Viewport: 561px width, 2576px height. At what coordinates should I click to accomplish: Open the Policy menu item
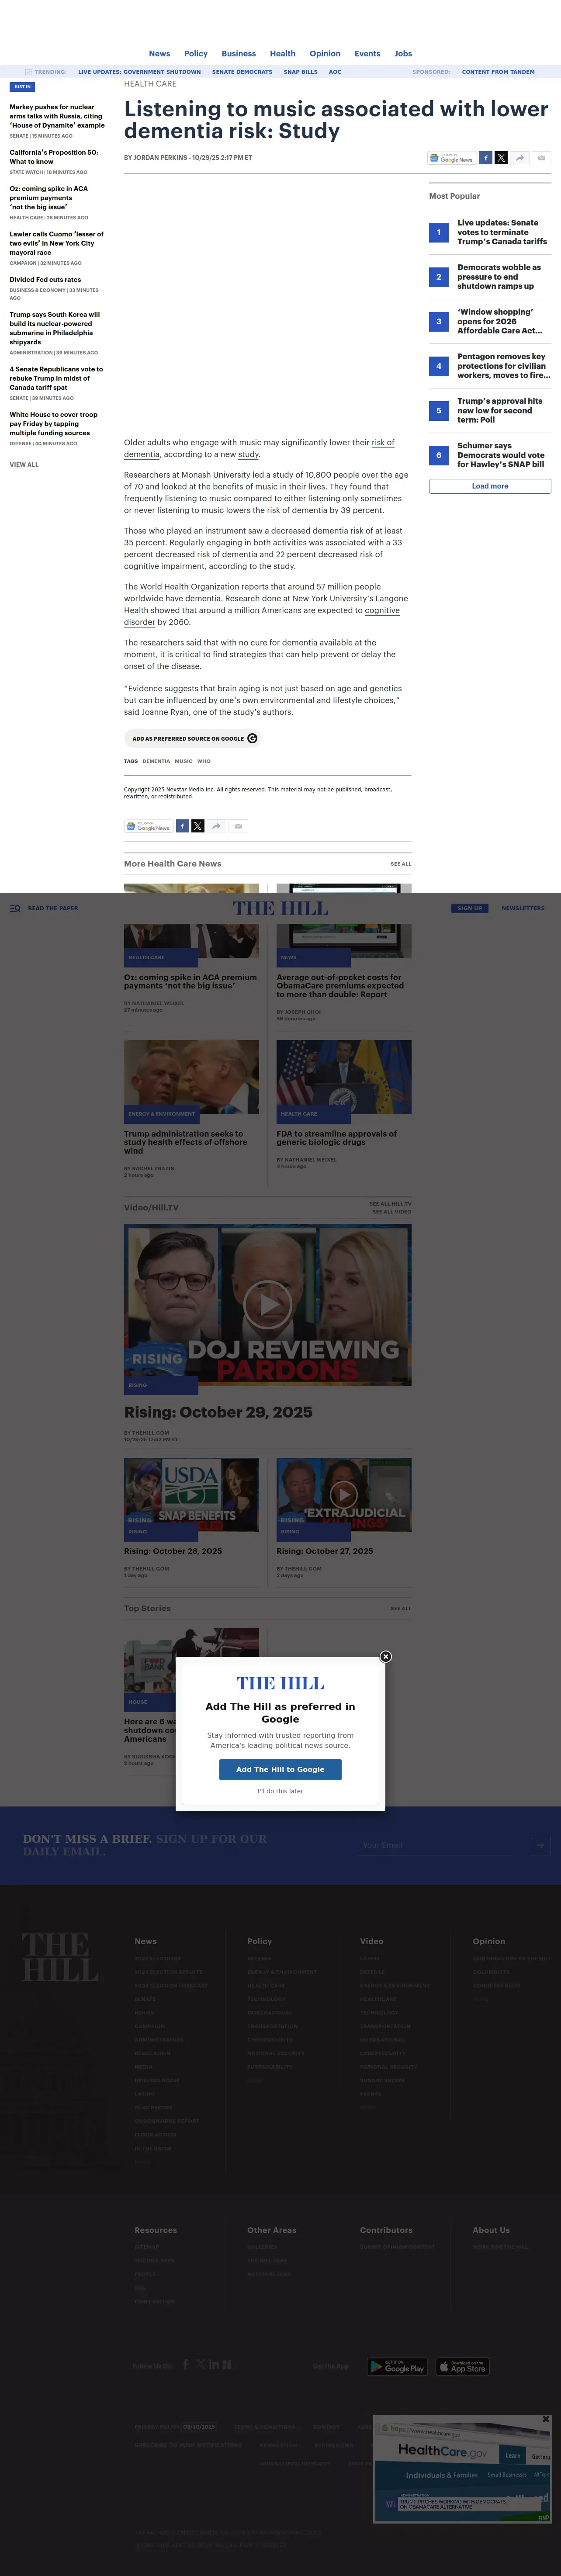tap(196, 54)
